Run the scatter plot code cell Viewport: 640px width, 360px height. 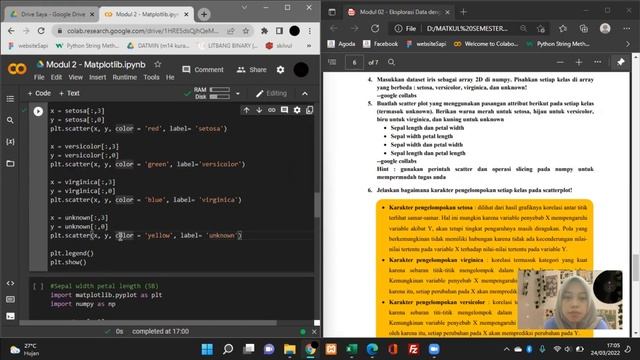38,111
